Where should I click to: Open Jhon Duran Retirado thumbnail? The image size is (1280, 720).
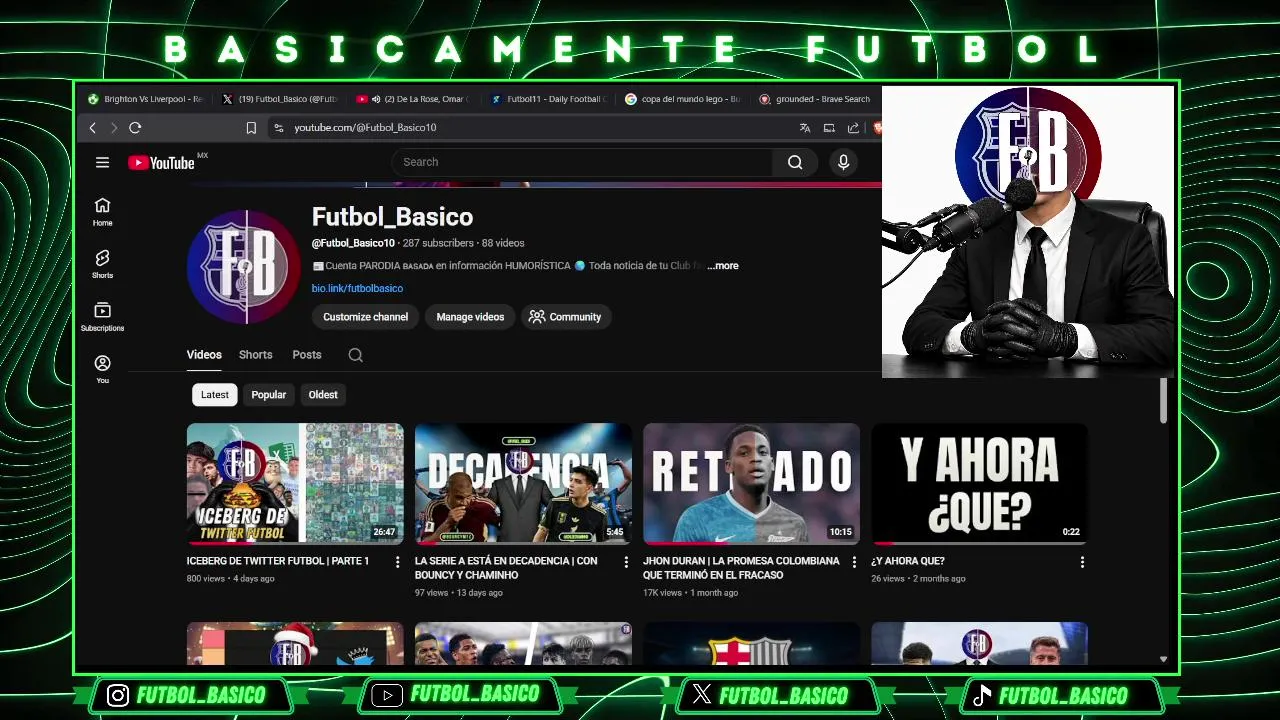coord(751,483)
